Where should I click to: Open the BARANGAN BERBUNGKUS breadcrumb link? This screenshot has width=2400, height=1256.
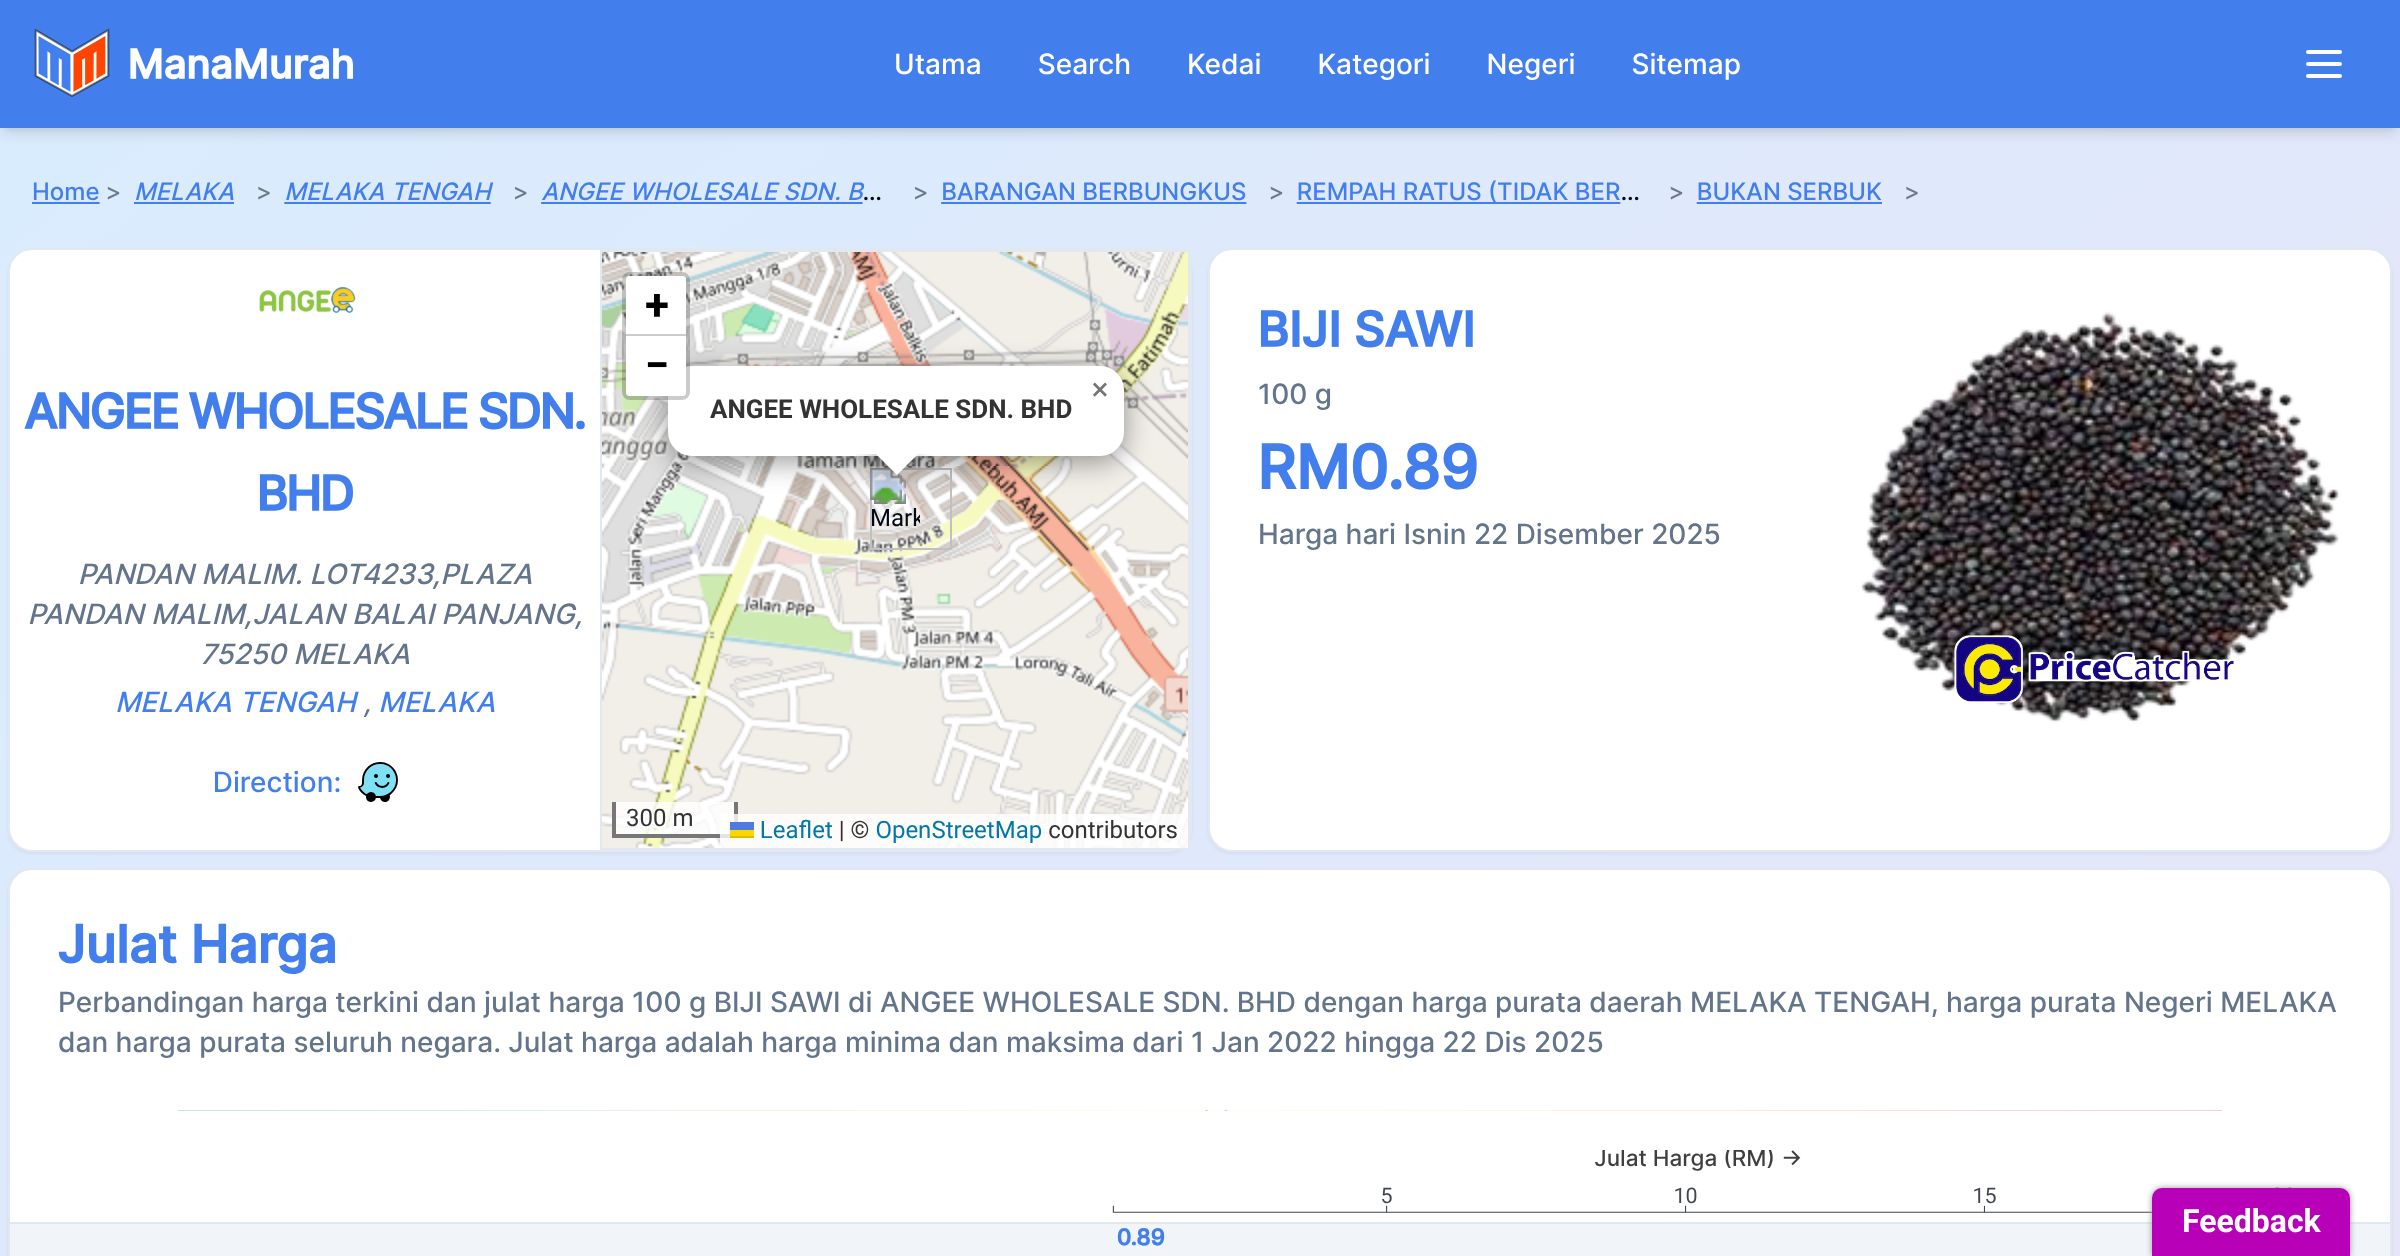click(1093, 191)
